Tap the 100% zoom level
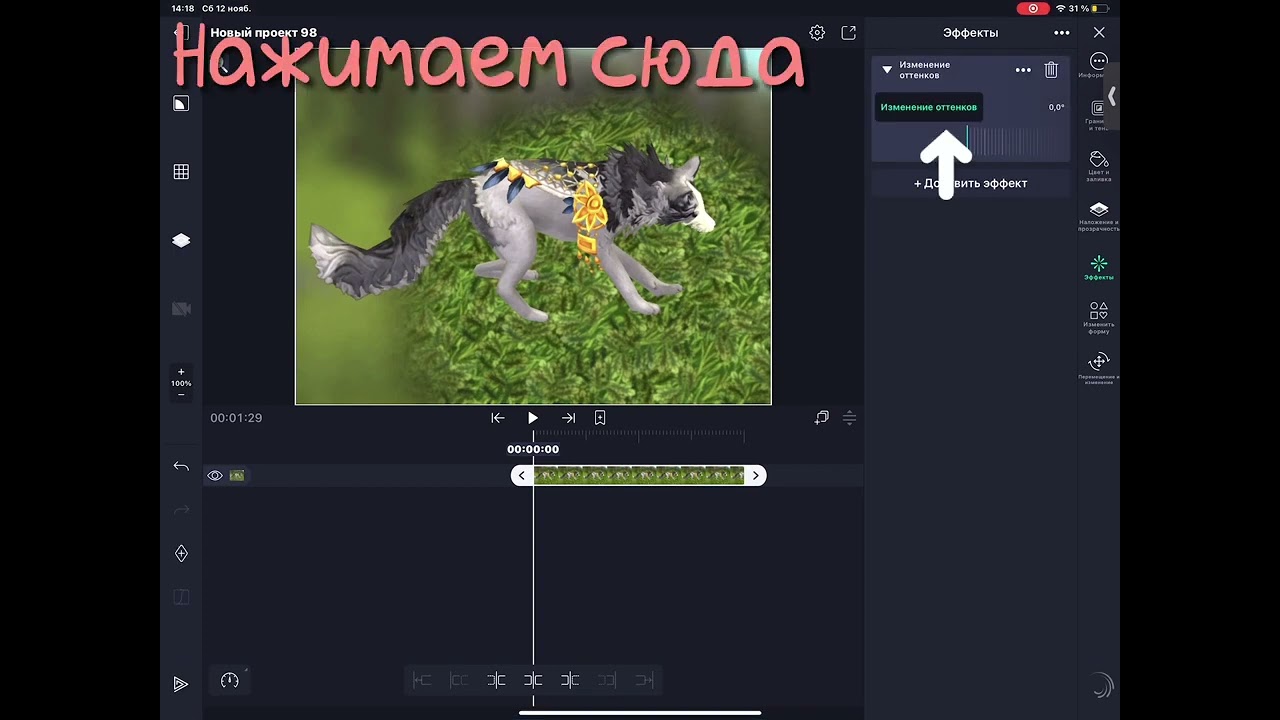 pos(181,383)
